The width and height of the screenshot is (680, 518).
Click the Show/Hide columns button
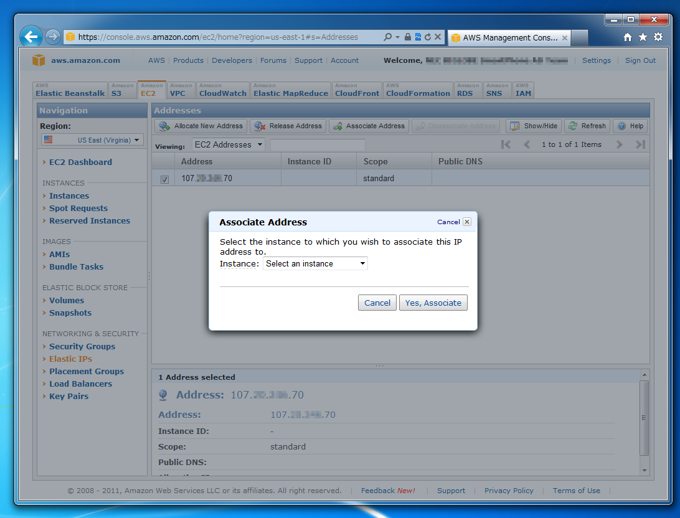pyautogui.click(x=534, y=126)
